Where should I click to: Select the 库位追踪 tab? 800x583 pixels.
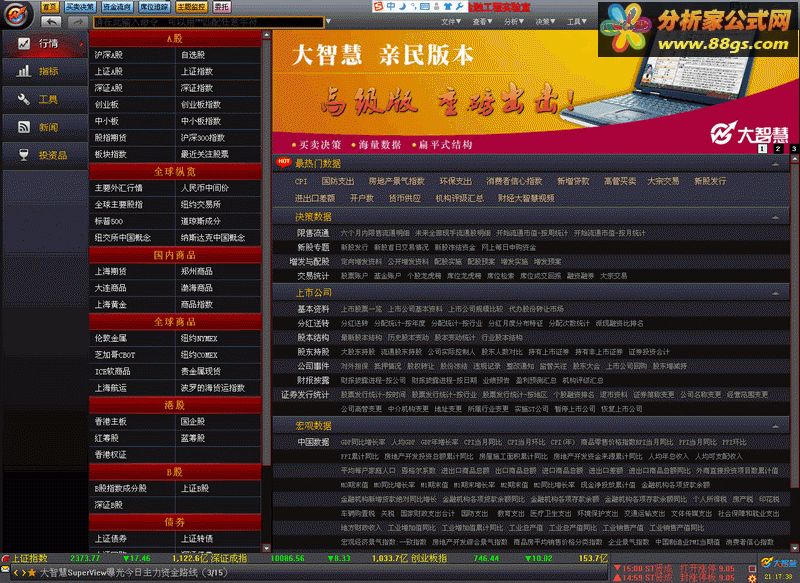154,7
